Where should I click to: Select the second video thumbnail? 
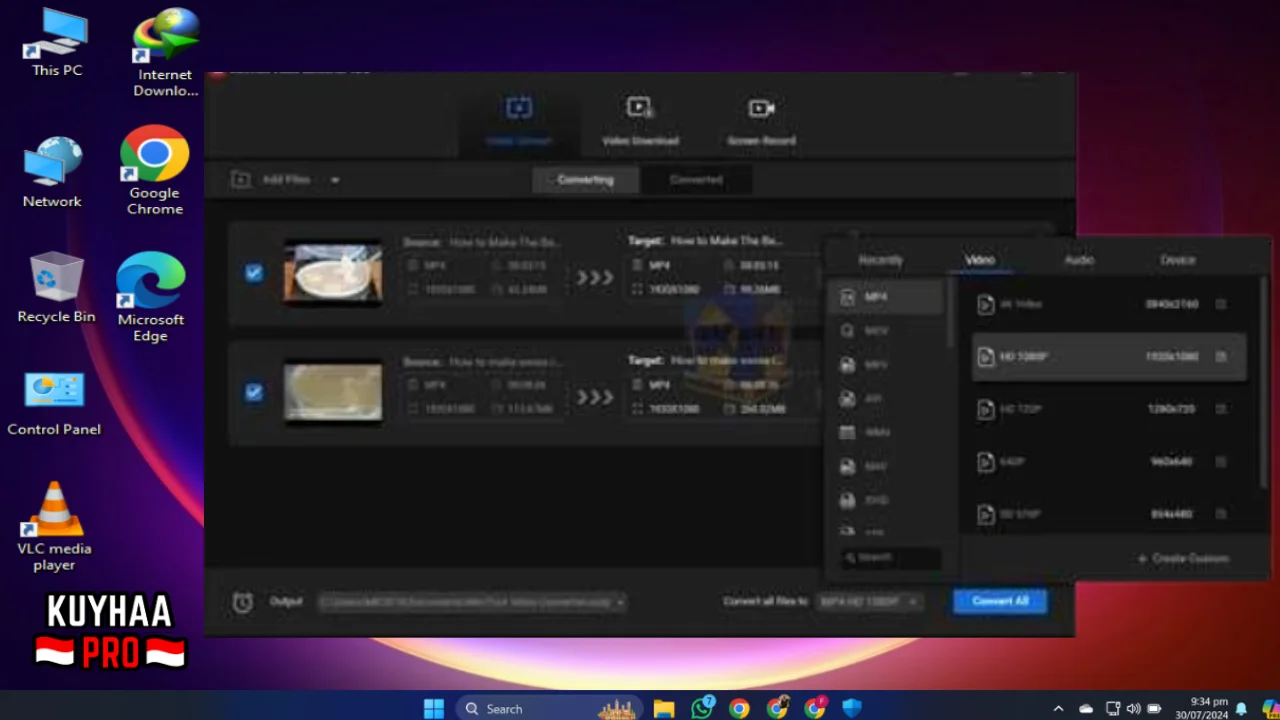tap(333, 392)
